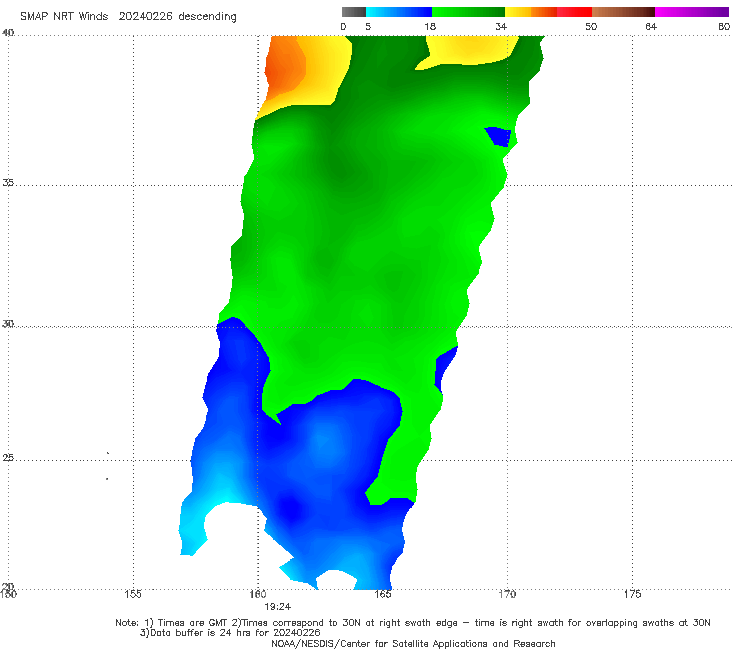
Task: Click the yellow wind patch near the swath's top right
Action: (x=467, y=51)
